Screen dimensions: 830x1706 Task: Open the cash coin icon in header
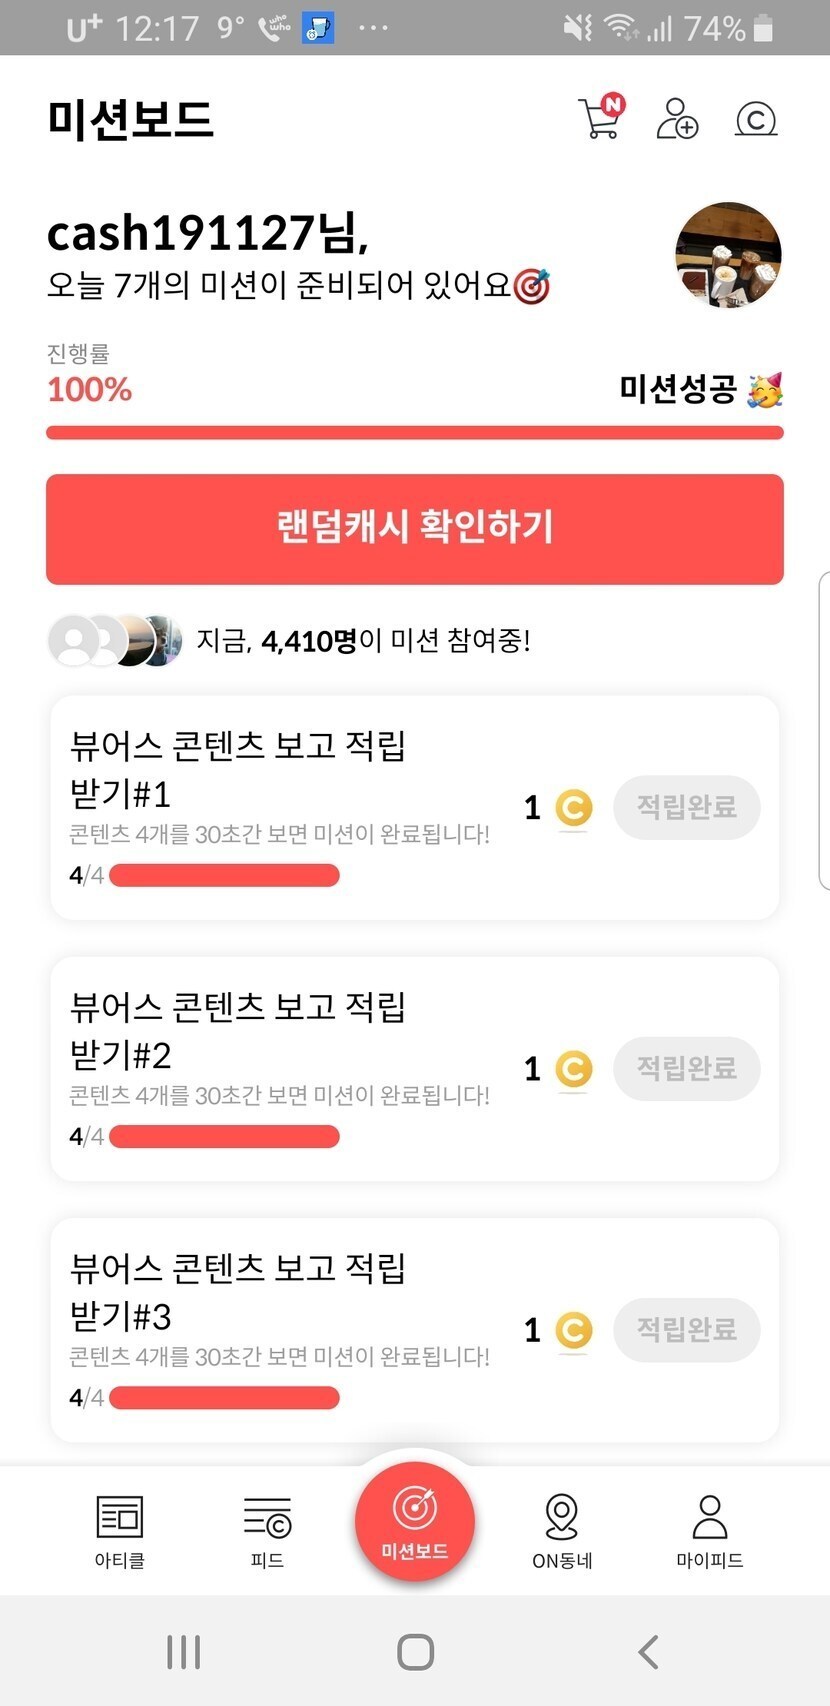click(x=756, y=119)
